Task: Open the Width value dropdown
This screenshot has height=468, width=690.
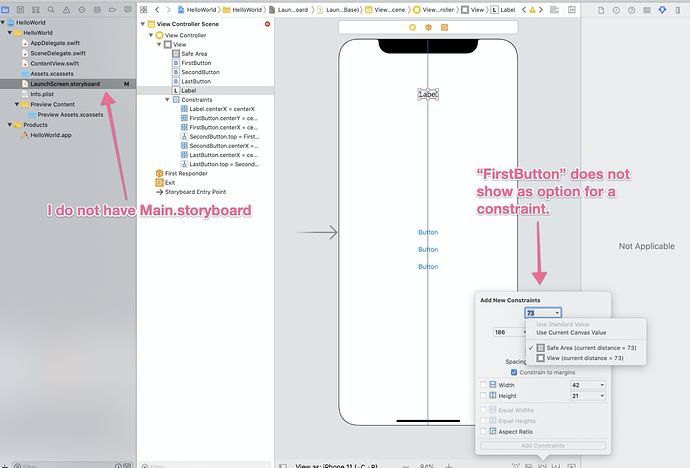Action: click(x=602, y=385)
